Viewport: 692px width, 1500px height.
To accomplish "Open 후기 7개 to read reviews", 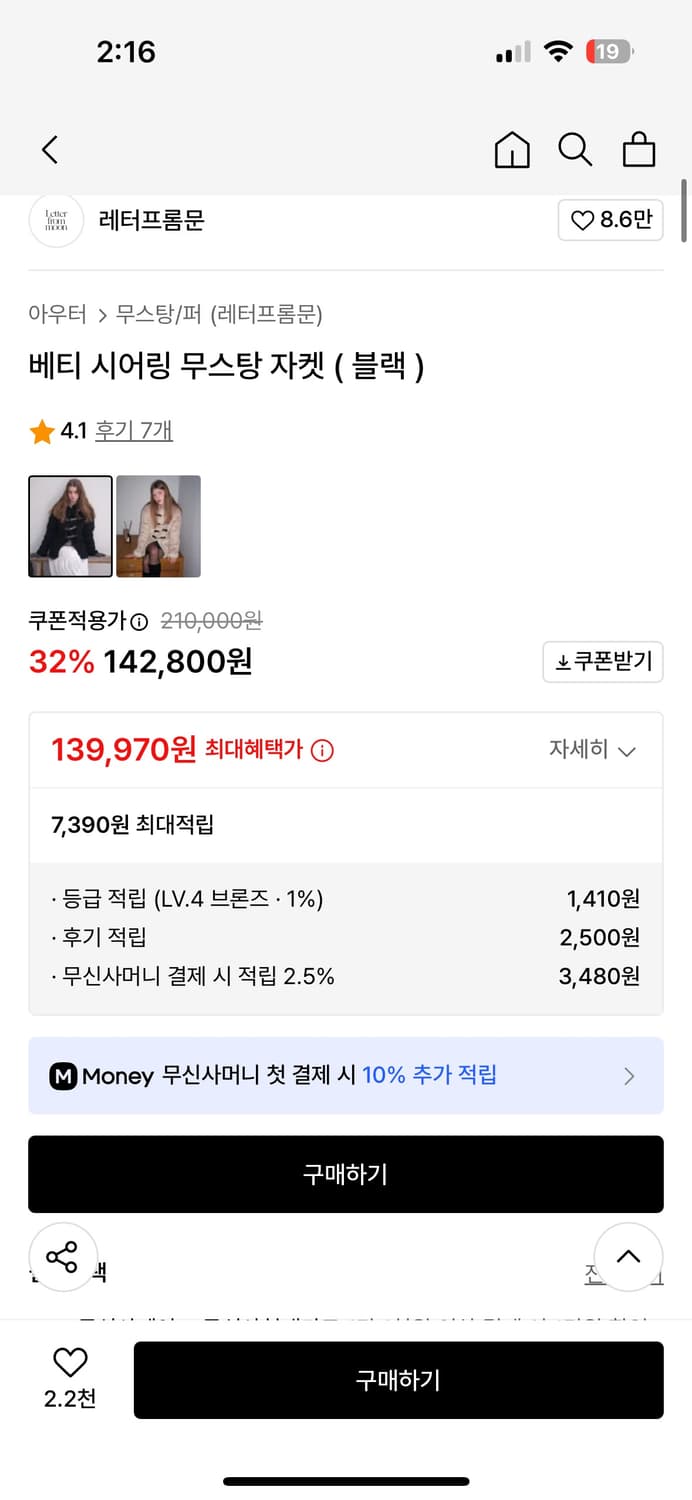I will [134, 430].
